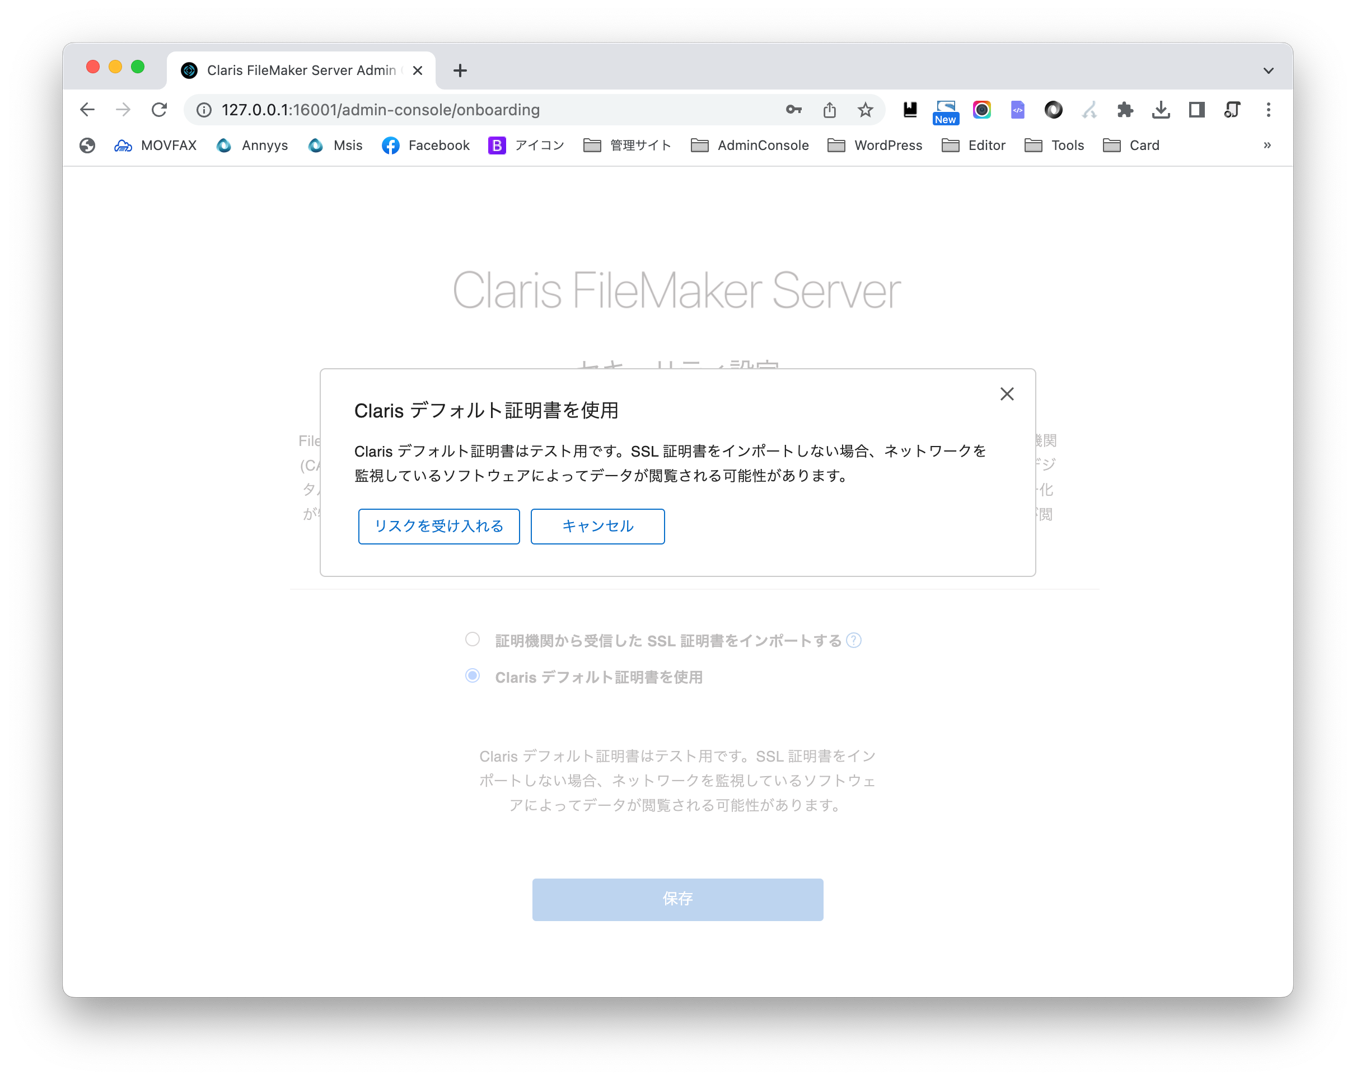
Task: Click リスクを受け入れる button
Action: click(439, 526)
